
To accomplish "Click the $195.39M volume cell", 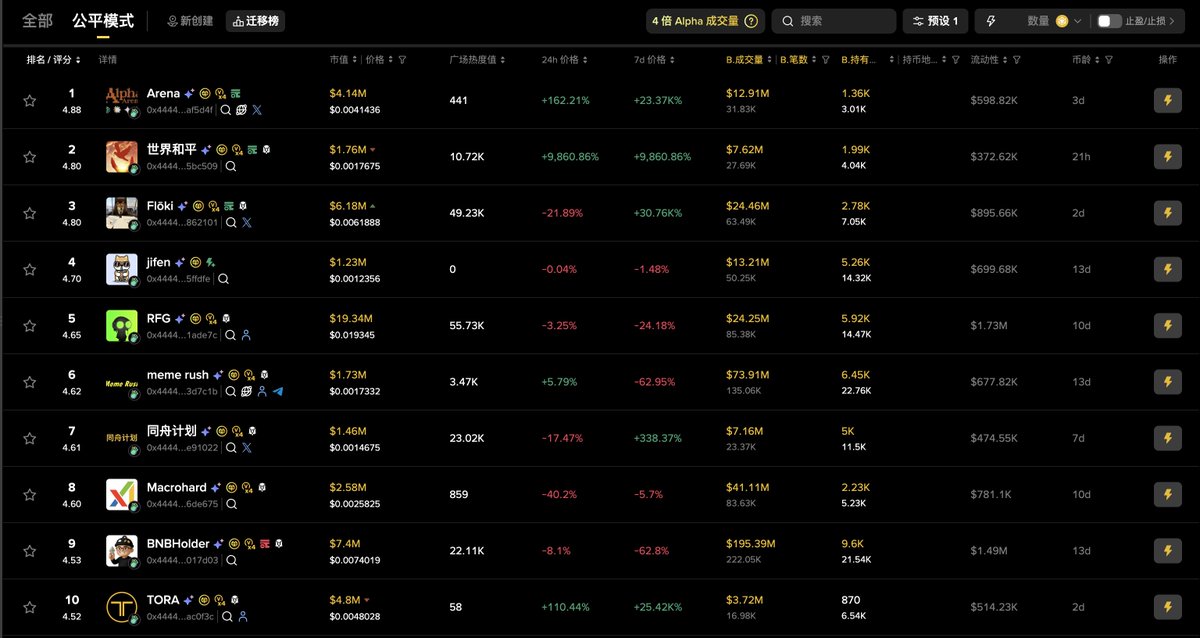I will pyautogui.click(x=750, y=544).
